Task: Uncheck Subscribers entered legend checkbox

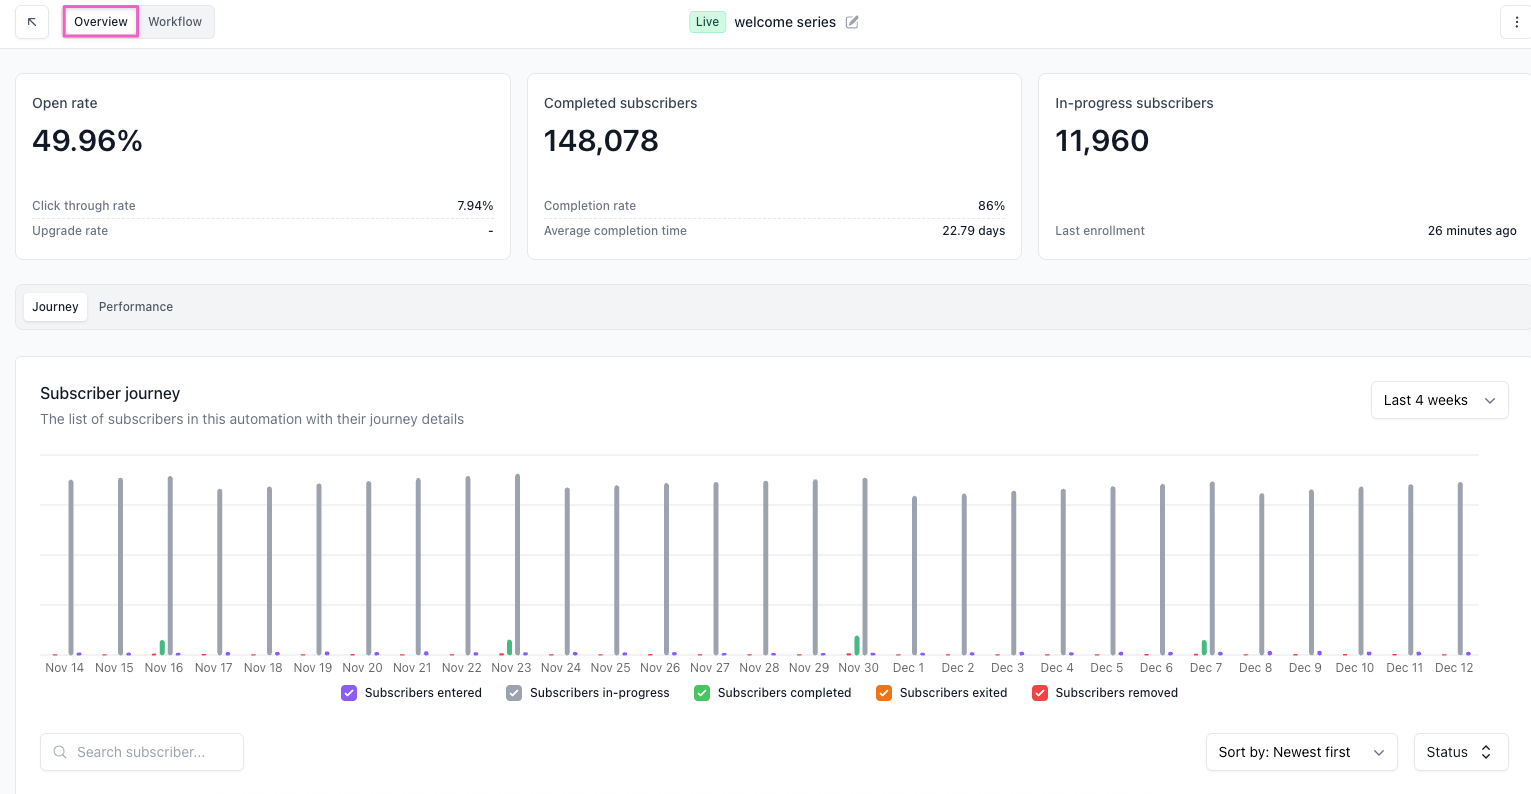Action: [349, 693]
